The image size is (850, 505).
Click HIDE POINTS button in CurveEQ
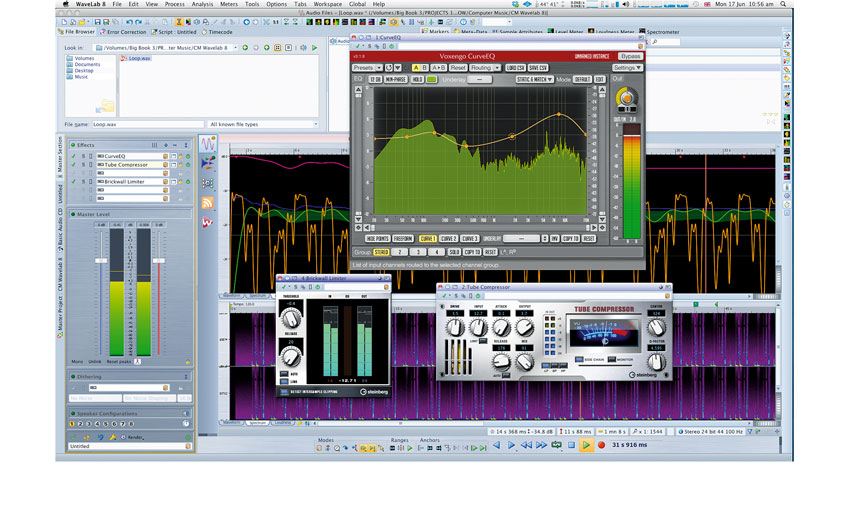coord(377,238)
